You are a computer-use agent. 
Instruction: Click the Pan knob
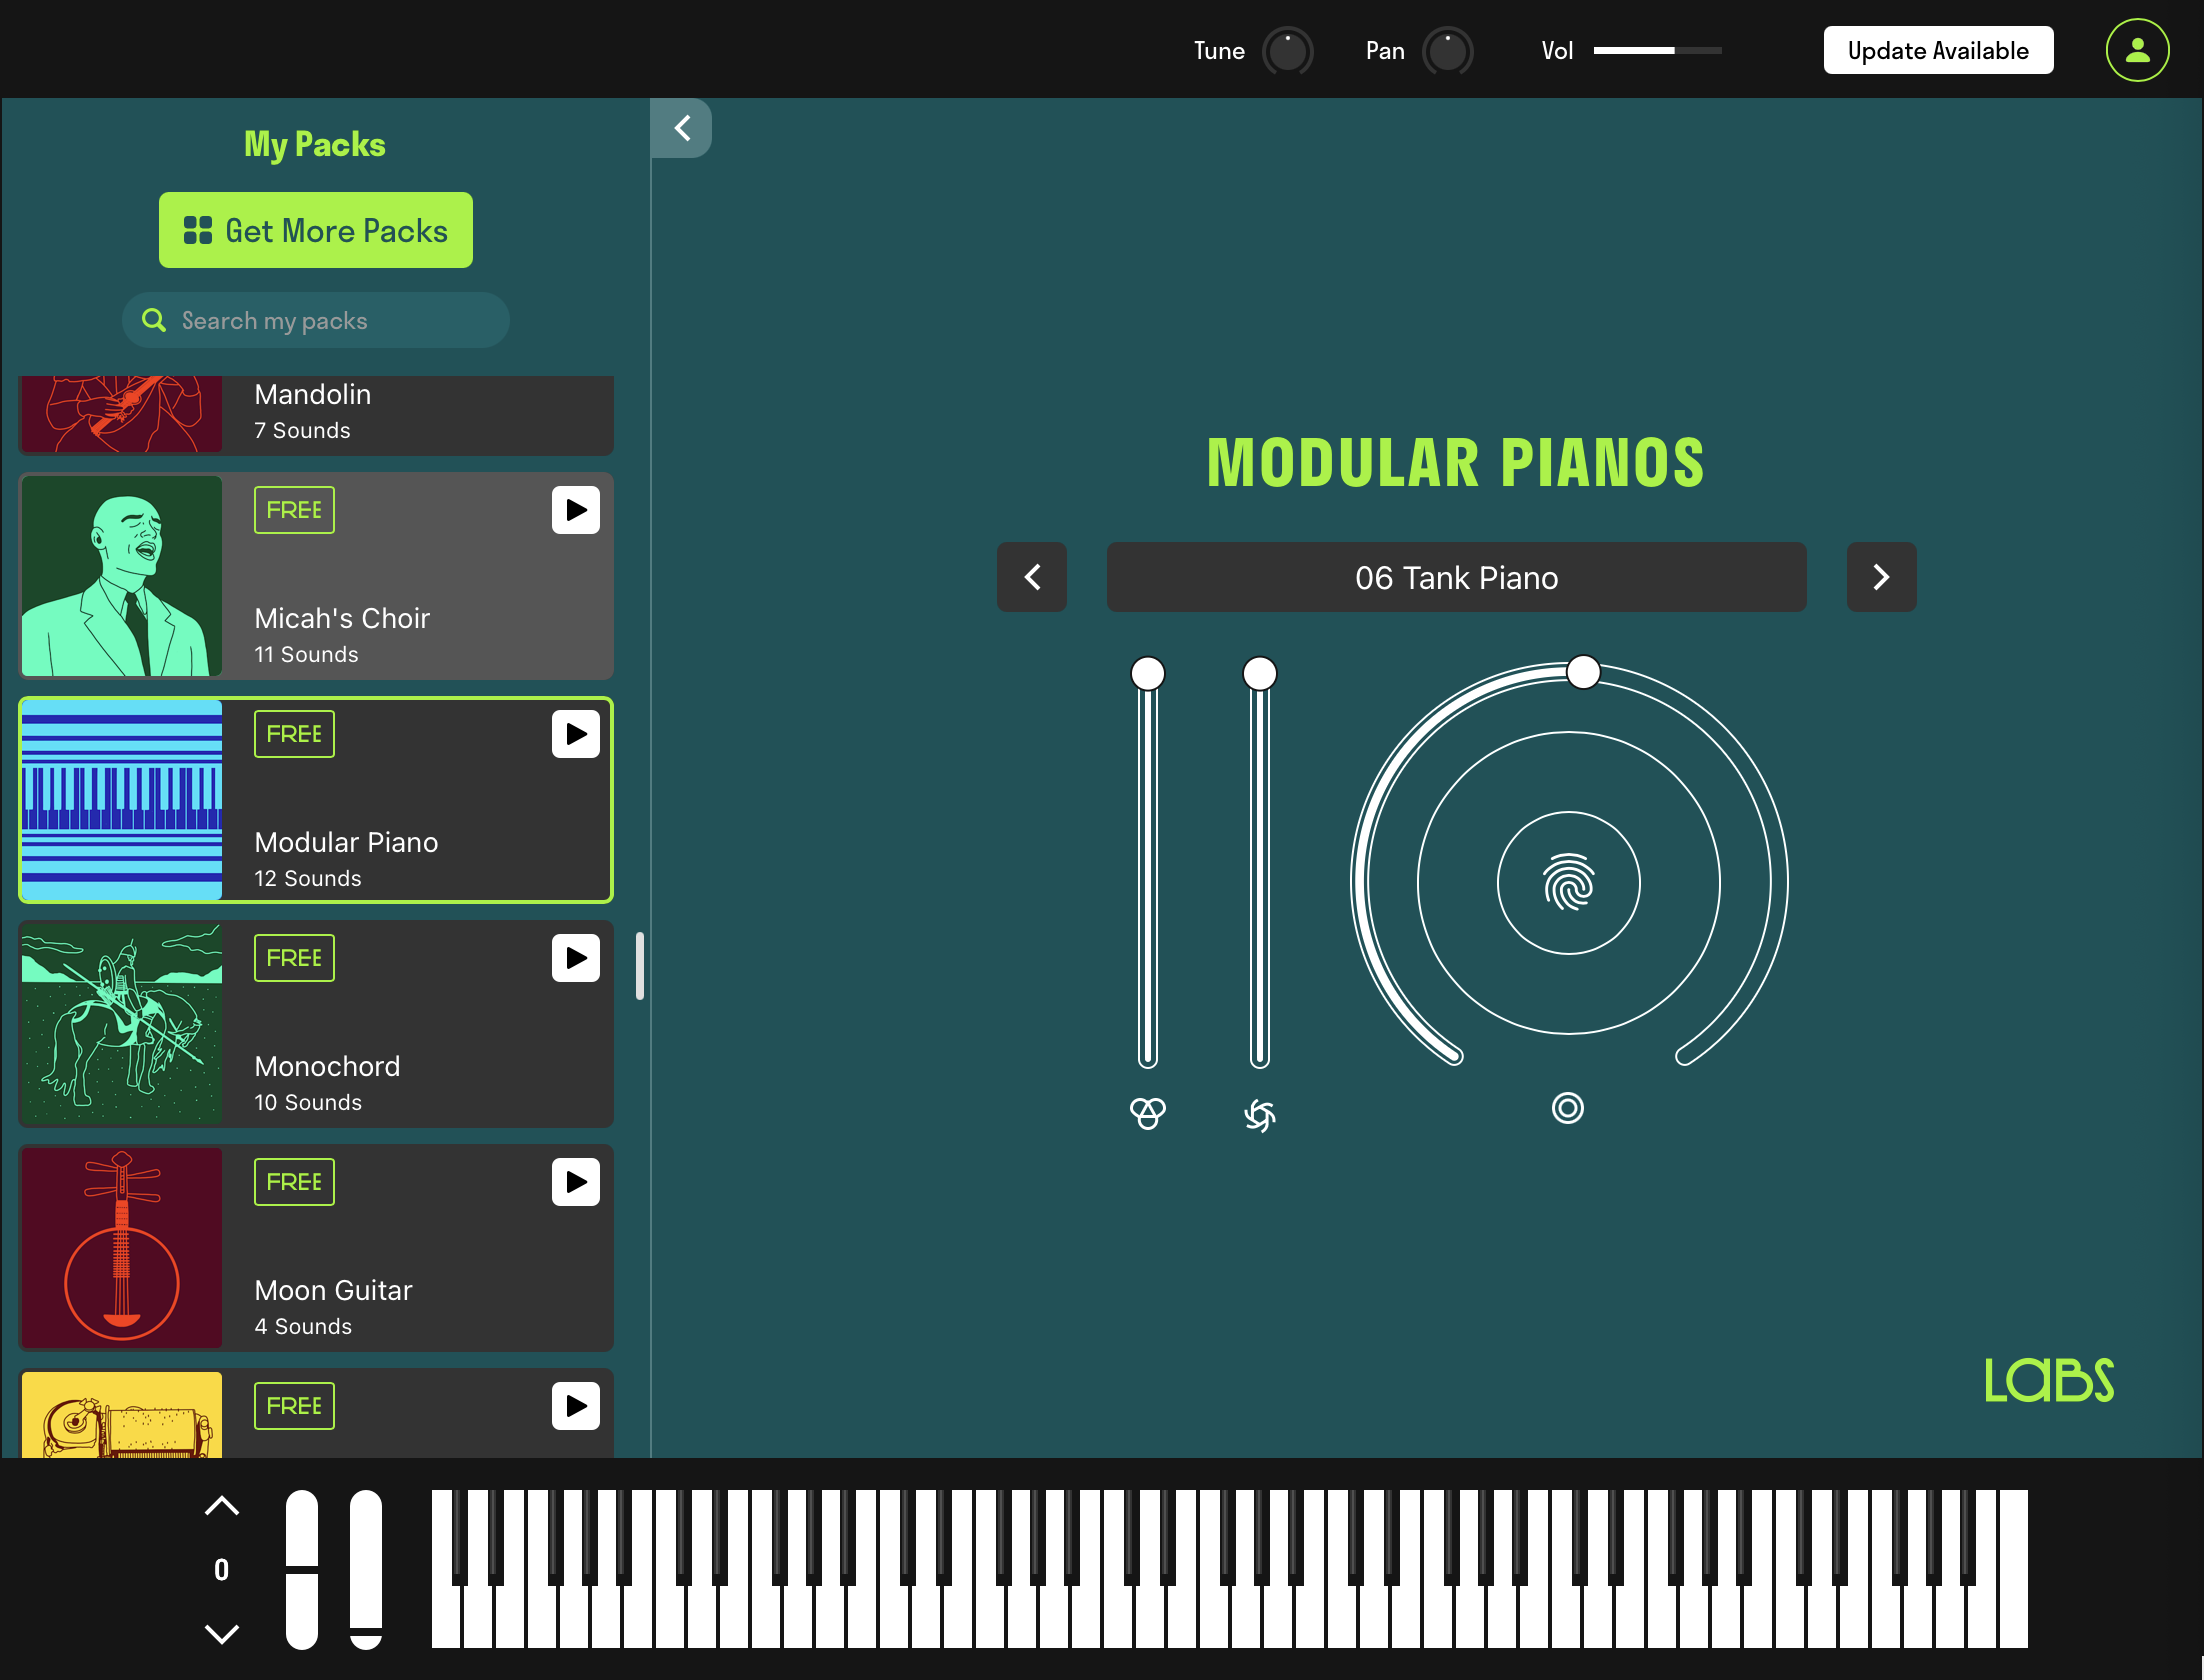click(1446, 51)
